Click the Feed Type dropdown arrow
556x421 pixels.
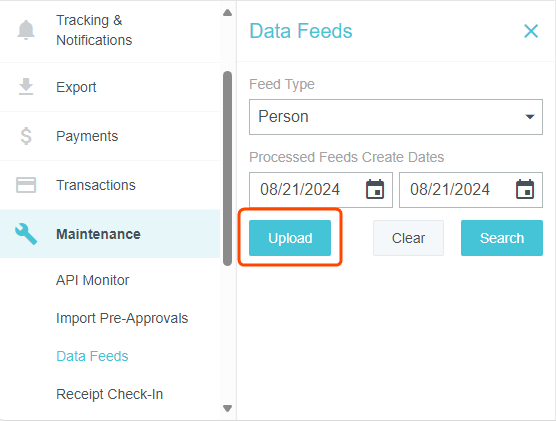530,117
